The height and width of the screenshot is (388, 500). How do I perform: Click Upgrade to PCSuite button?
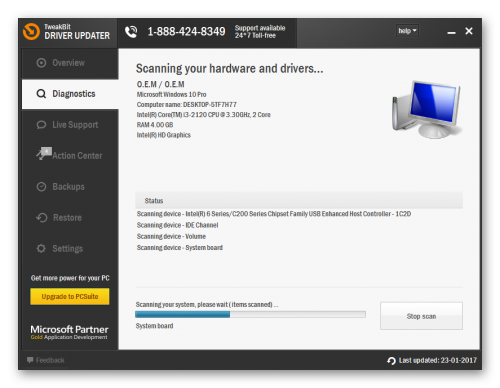[70, 296]
